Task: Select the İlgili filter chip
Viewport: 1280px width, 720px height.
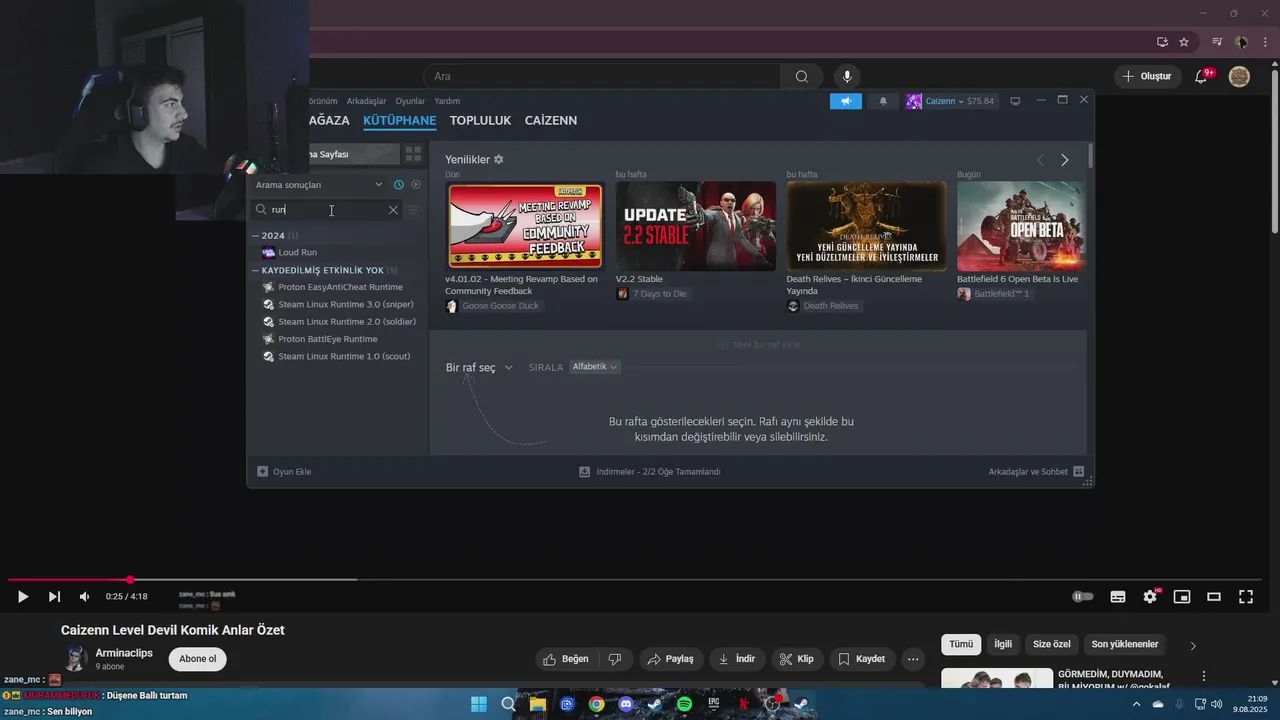Action: (1003, 645)
